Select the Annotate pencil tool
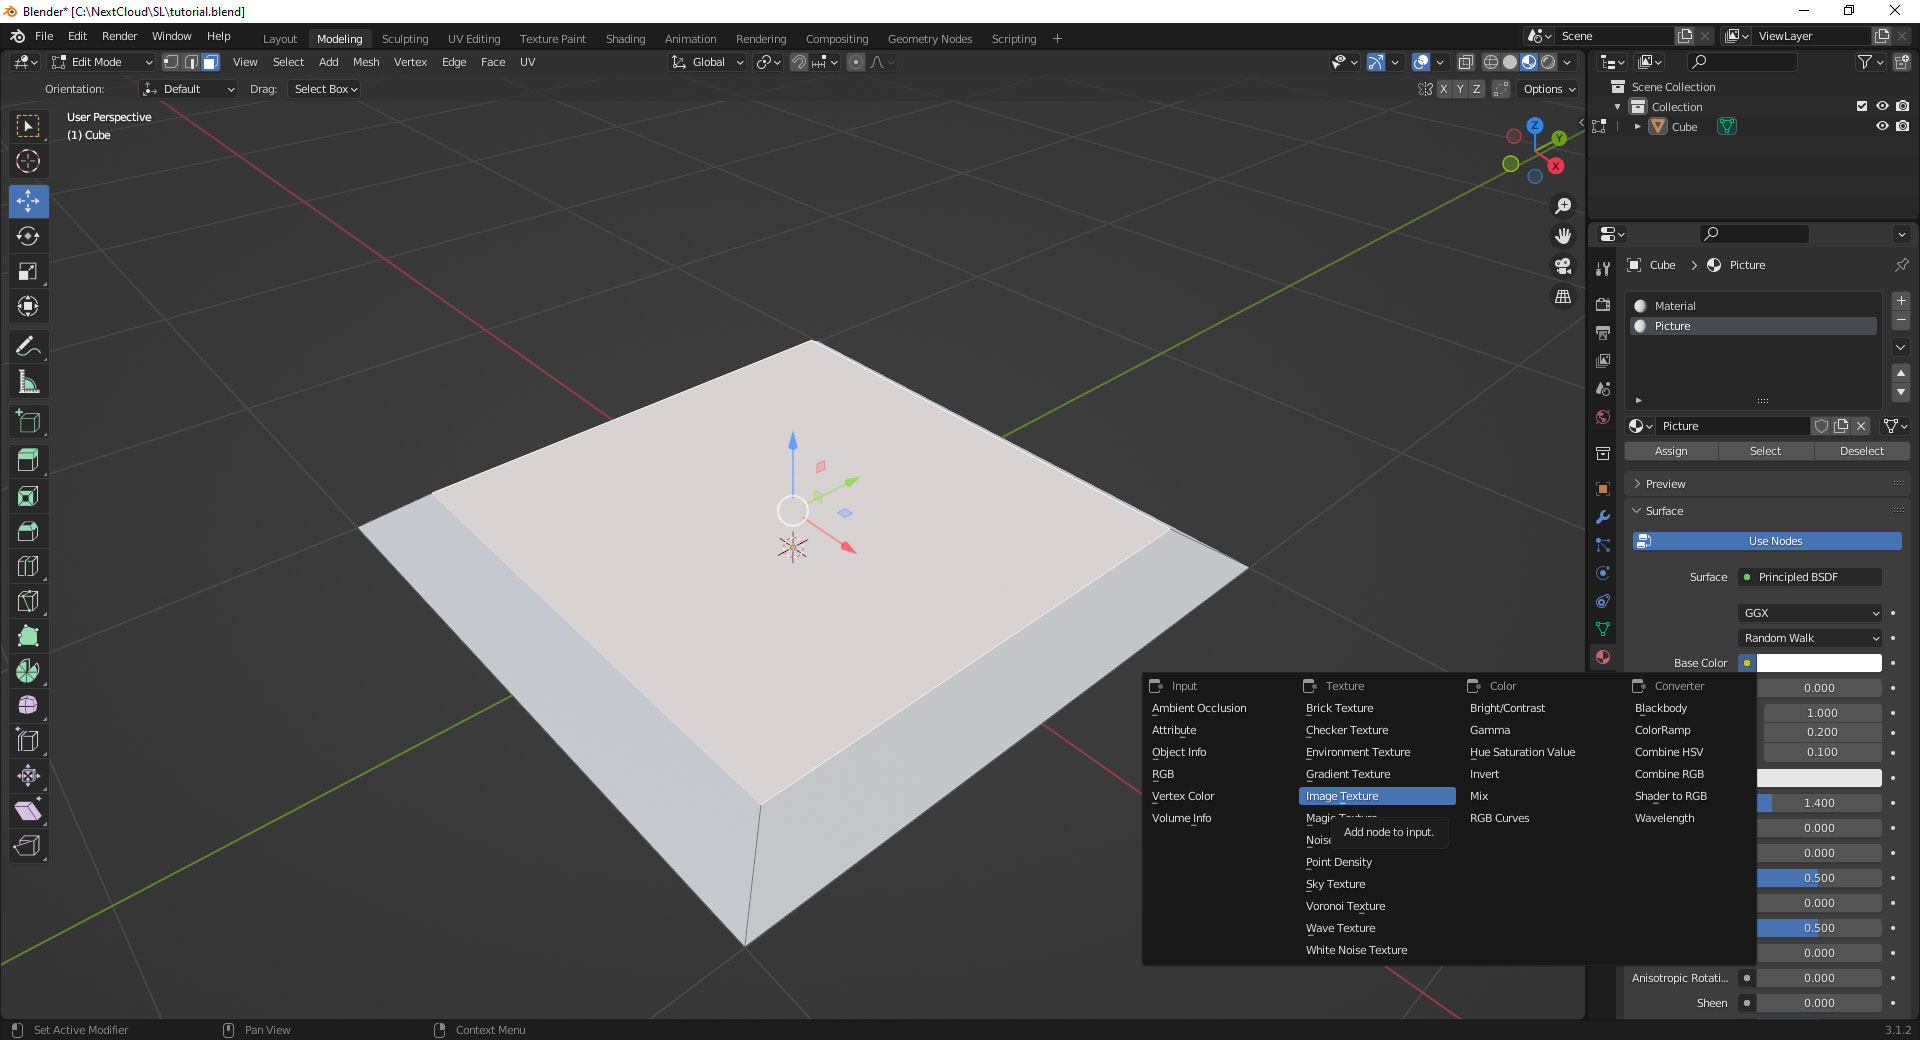Viewport: 1920px width, 1040px height. [28, 347]
